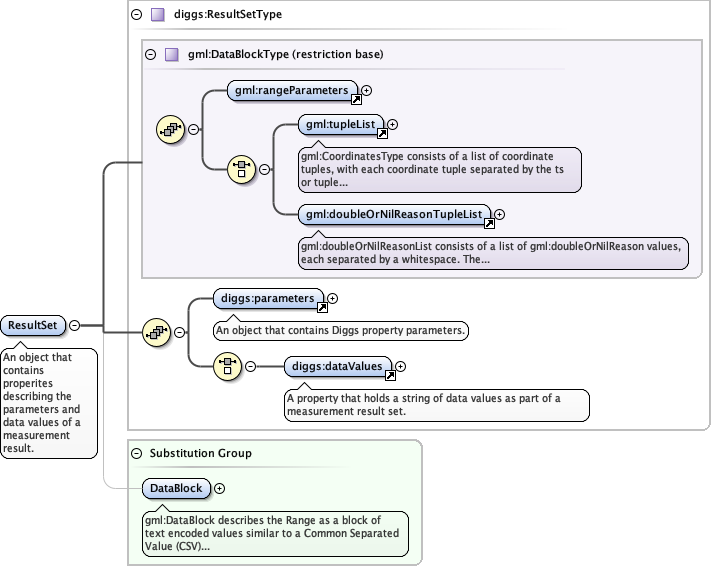Click the reference arrow icon on diggs:dataValues
712x567 pixels.
click(x=390, y=375)
